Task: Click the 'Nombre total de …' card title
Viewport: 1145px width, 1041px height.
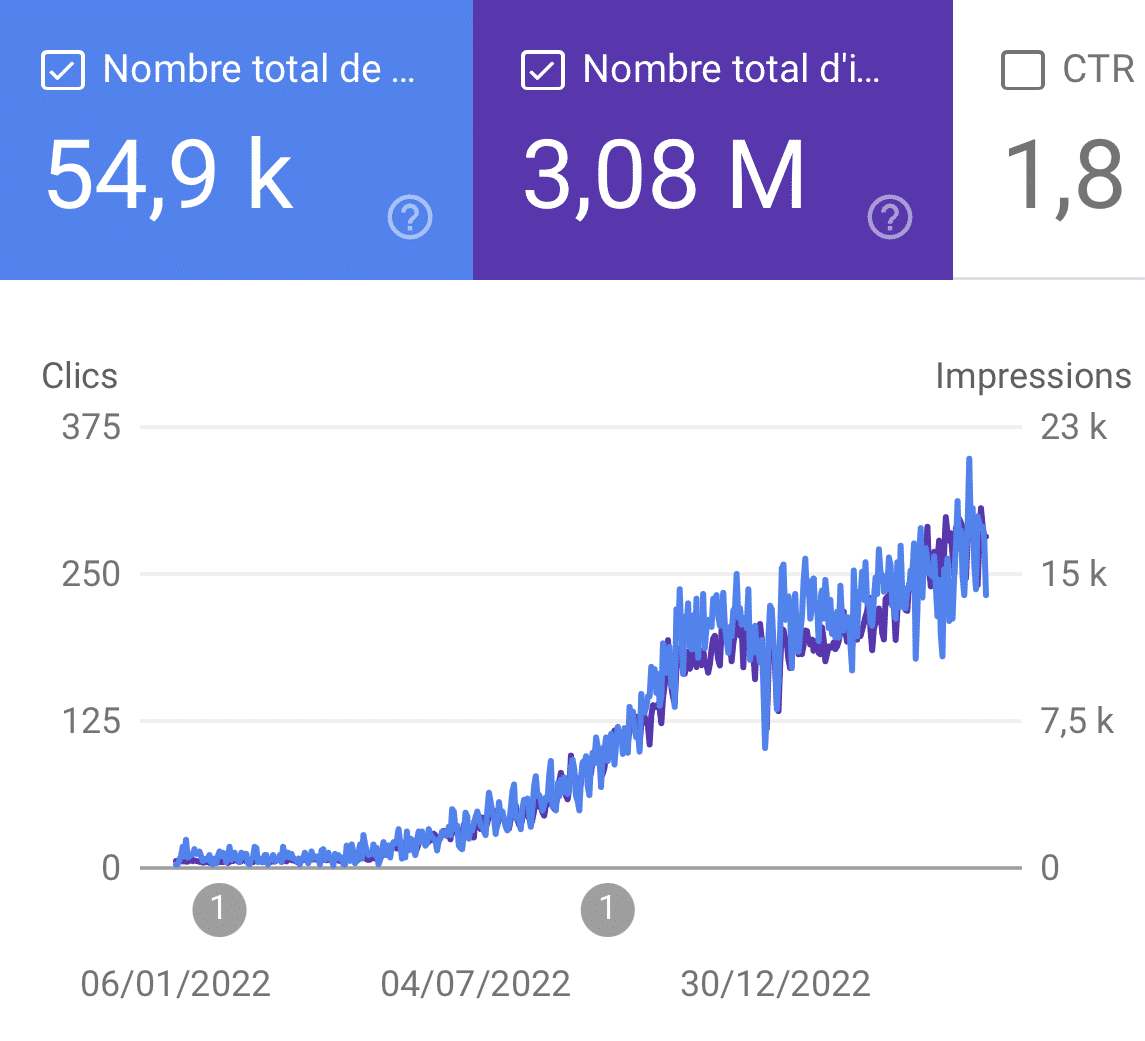Action: [x=259, y=69]
